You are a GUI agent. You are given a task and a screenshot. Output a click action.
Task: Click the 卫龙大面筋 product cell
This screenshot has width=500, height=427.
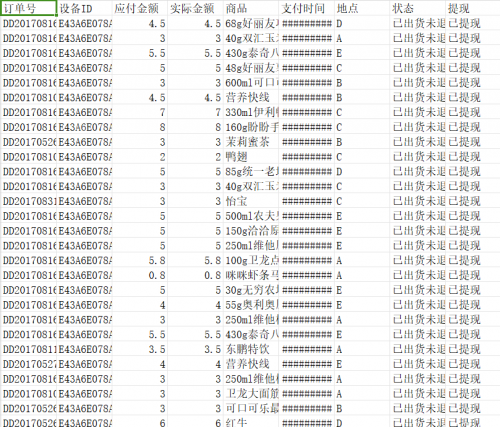(251, 393)
